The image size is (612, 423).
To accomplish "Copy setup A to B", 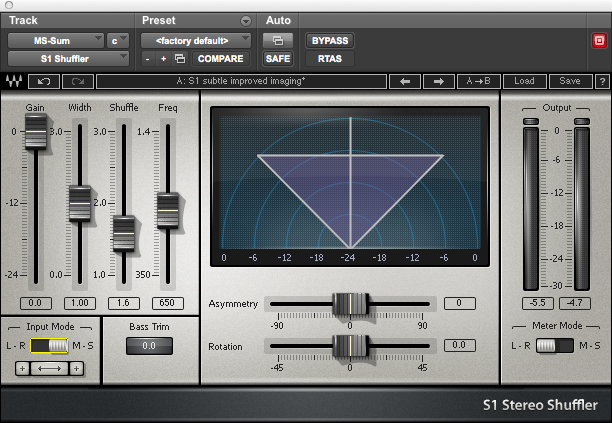I will click(479, 82).
